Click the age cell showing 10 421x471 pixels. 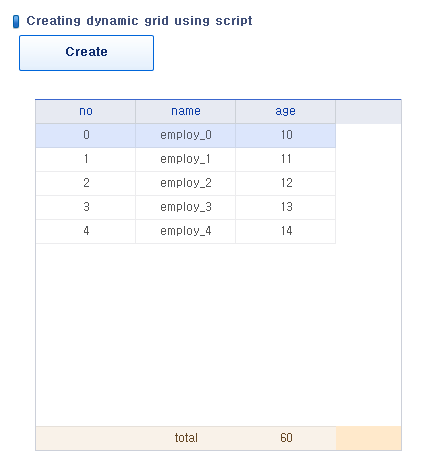coord(285,135)
